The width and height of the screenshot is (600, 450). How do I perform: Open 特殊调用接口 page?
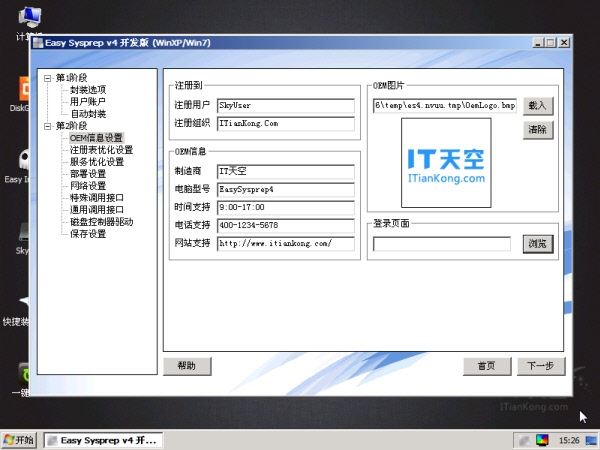pos(97,198)
